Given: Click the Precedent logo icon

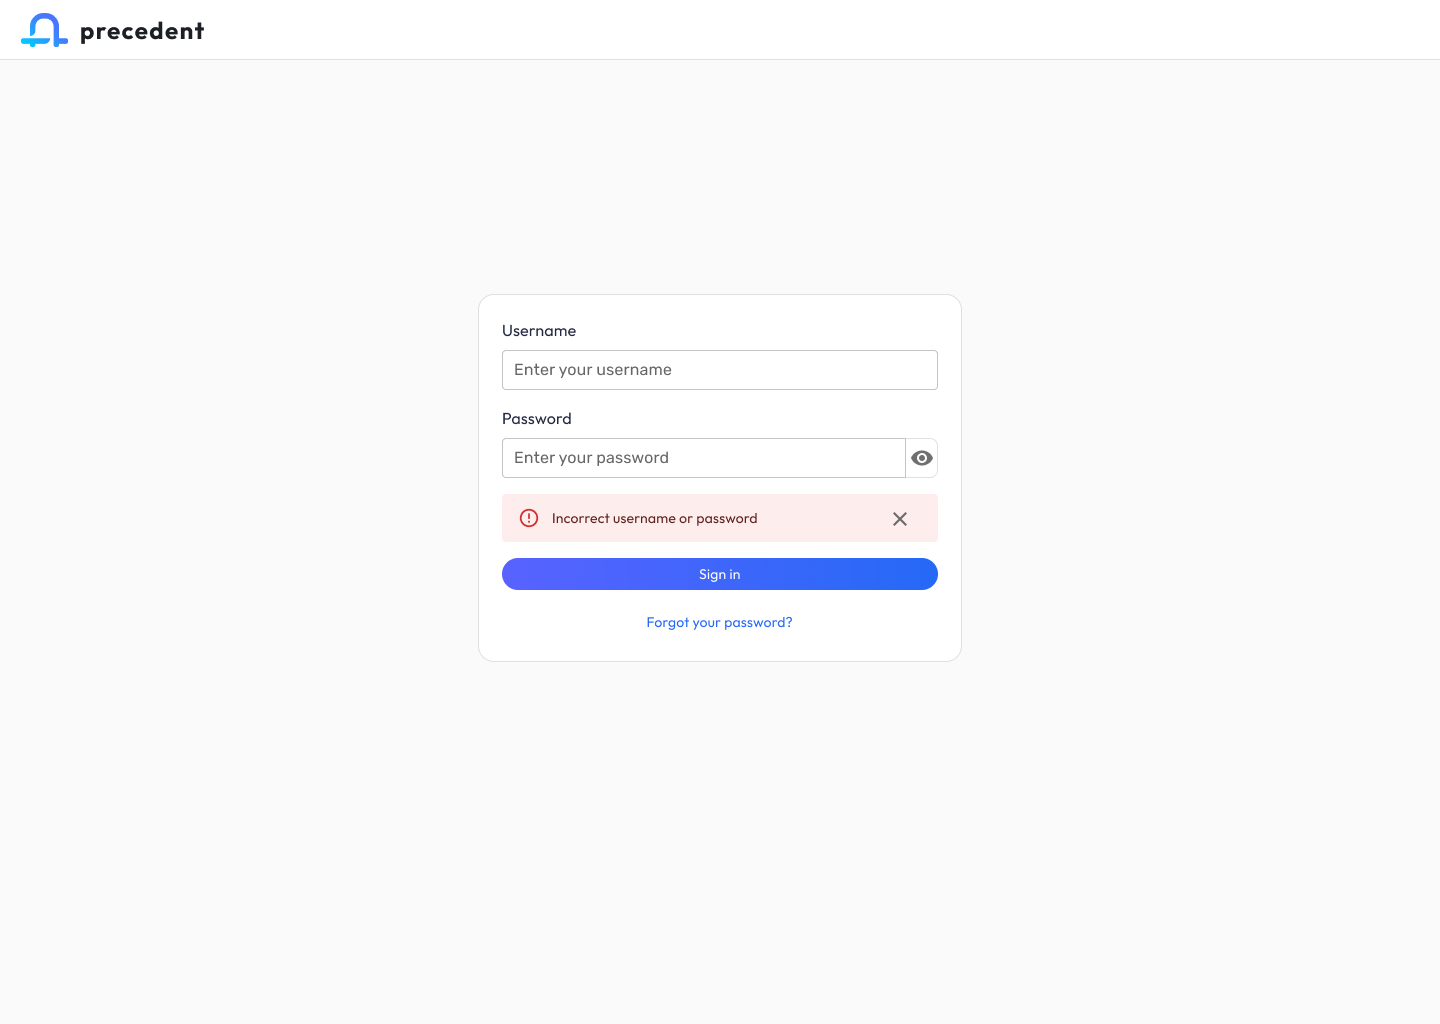Looking at the screenshot, I should pyautogui.click(x=44, y=30).
